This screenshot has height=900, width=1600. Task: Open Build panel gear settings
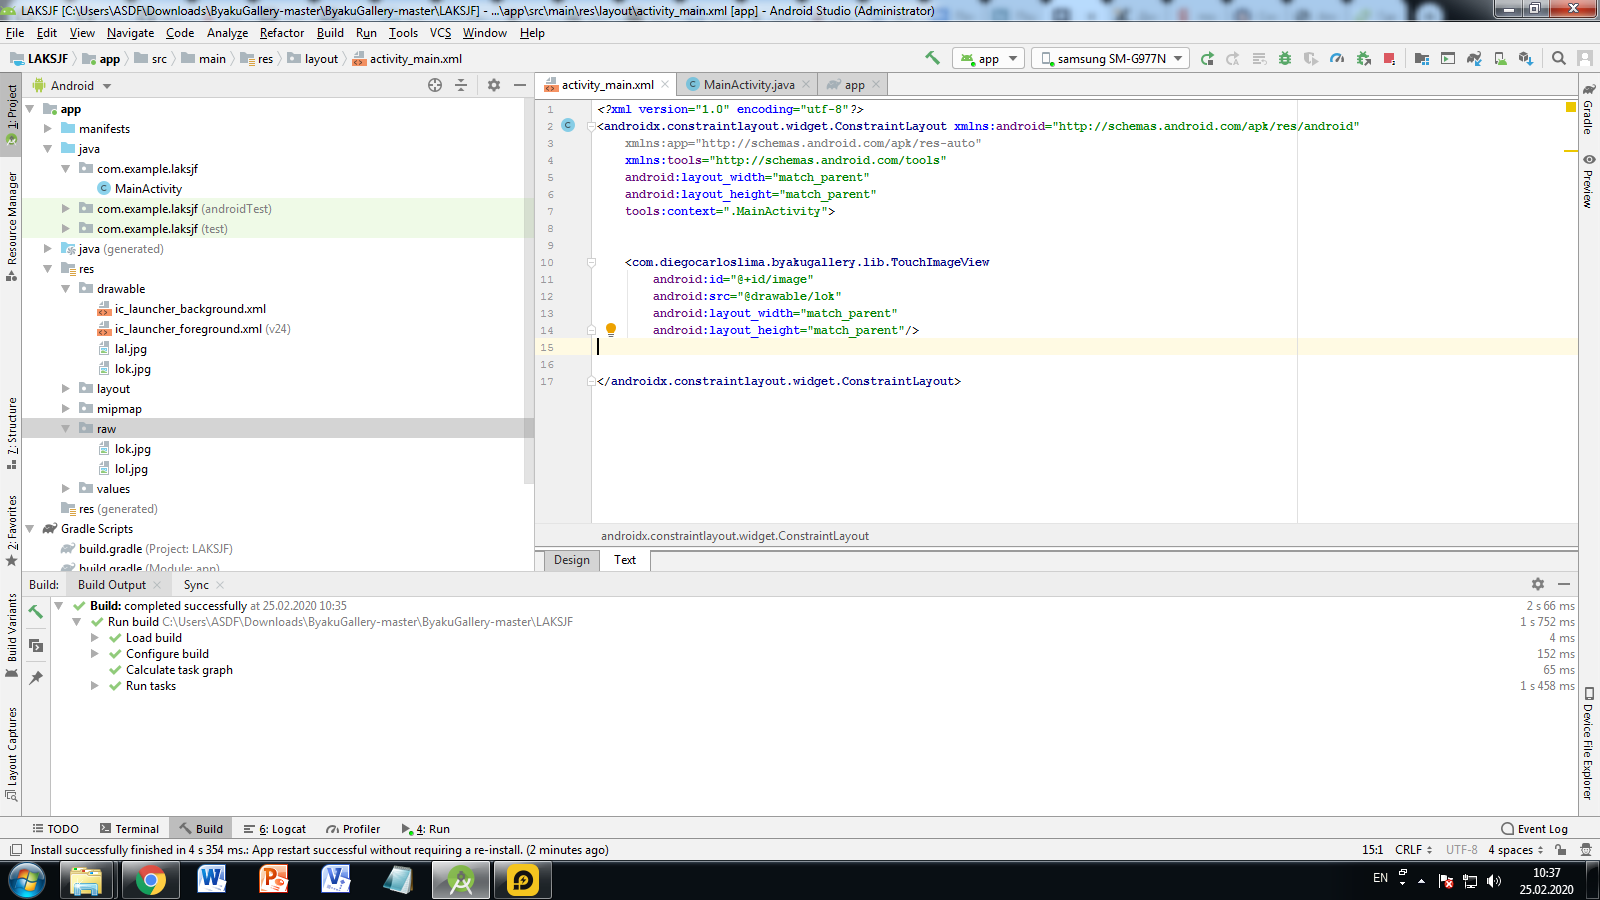[1538, 584]
